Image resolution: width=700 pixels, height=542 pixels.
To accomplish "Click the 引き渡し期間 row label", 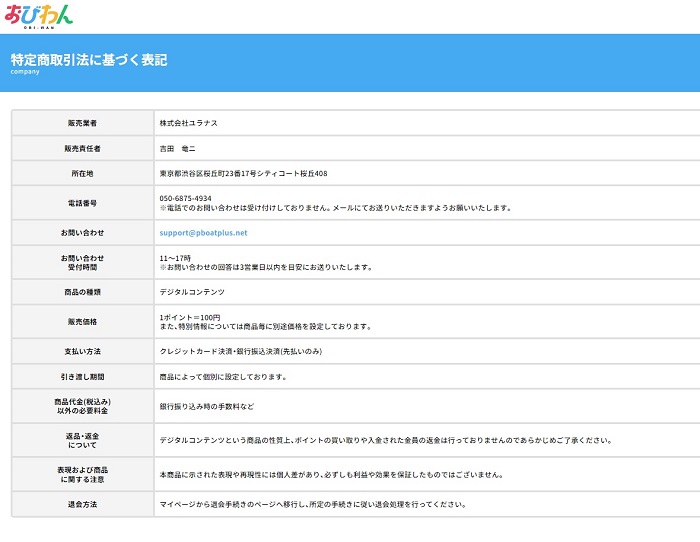I will point(82,377).
